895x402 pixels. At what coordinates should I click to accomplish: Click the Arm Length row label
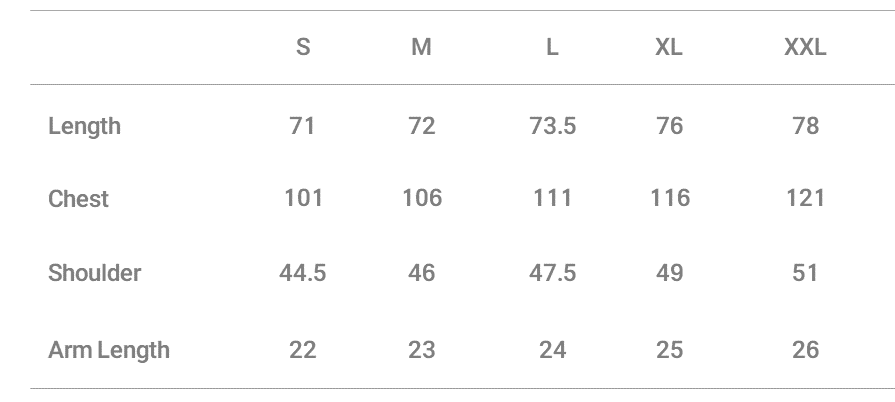coord(109,350)
